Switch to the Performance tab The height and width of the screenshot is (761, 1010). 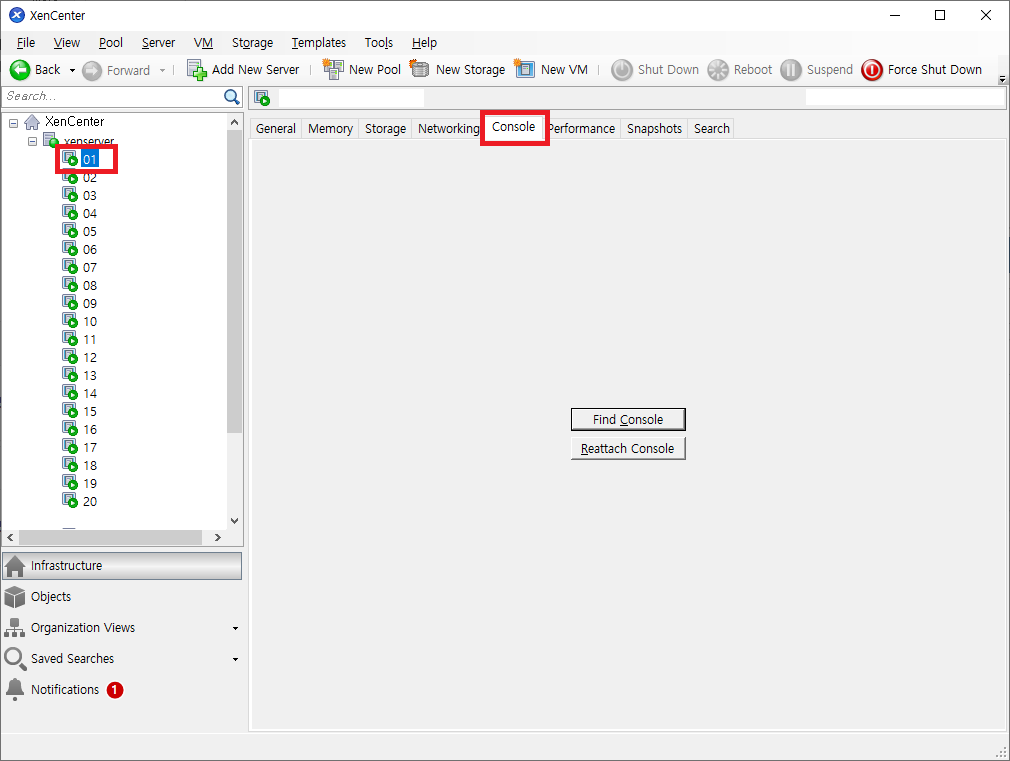tap(582, 128)
